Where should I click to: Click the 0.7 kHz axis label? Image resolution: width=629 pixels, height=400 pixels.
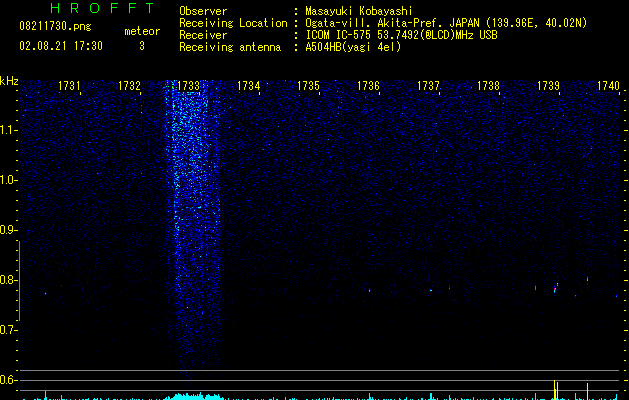click(8, 330)
